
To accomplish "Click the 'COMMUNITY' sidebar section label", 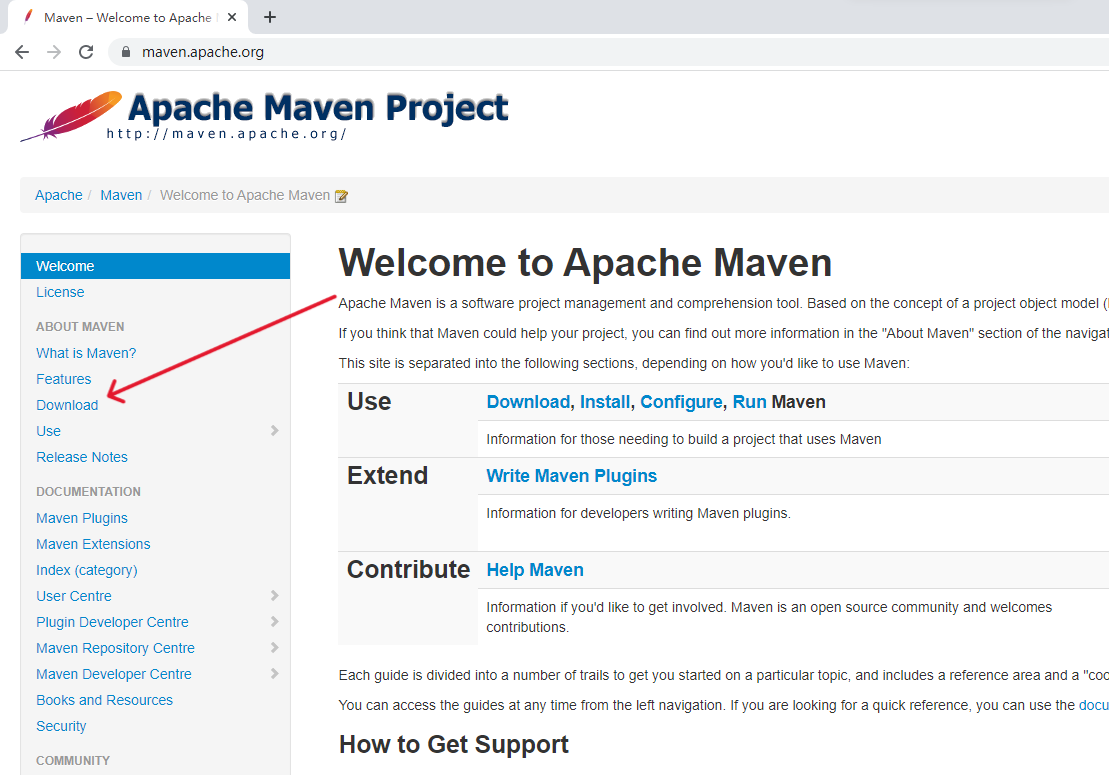I will tap(73, 761).
